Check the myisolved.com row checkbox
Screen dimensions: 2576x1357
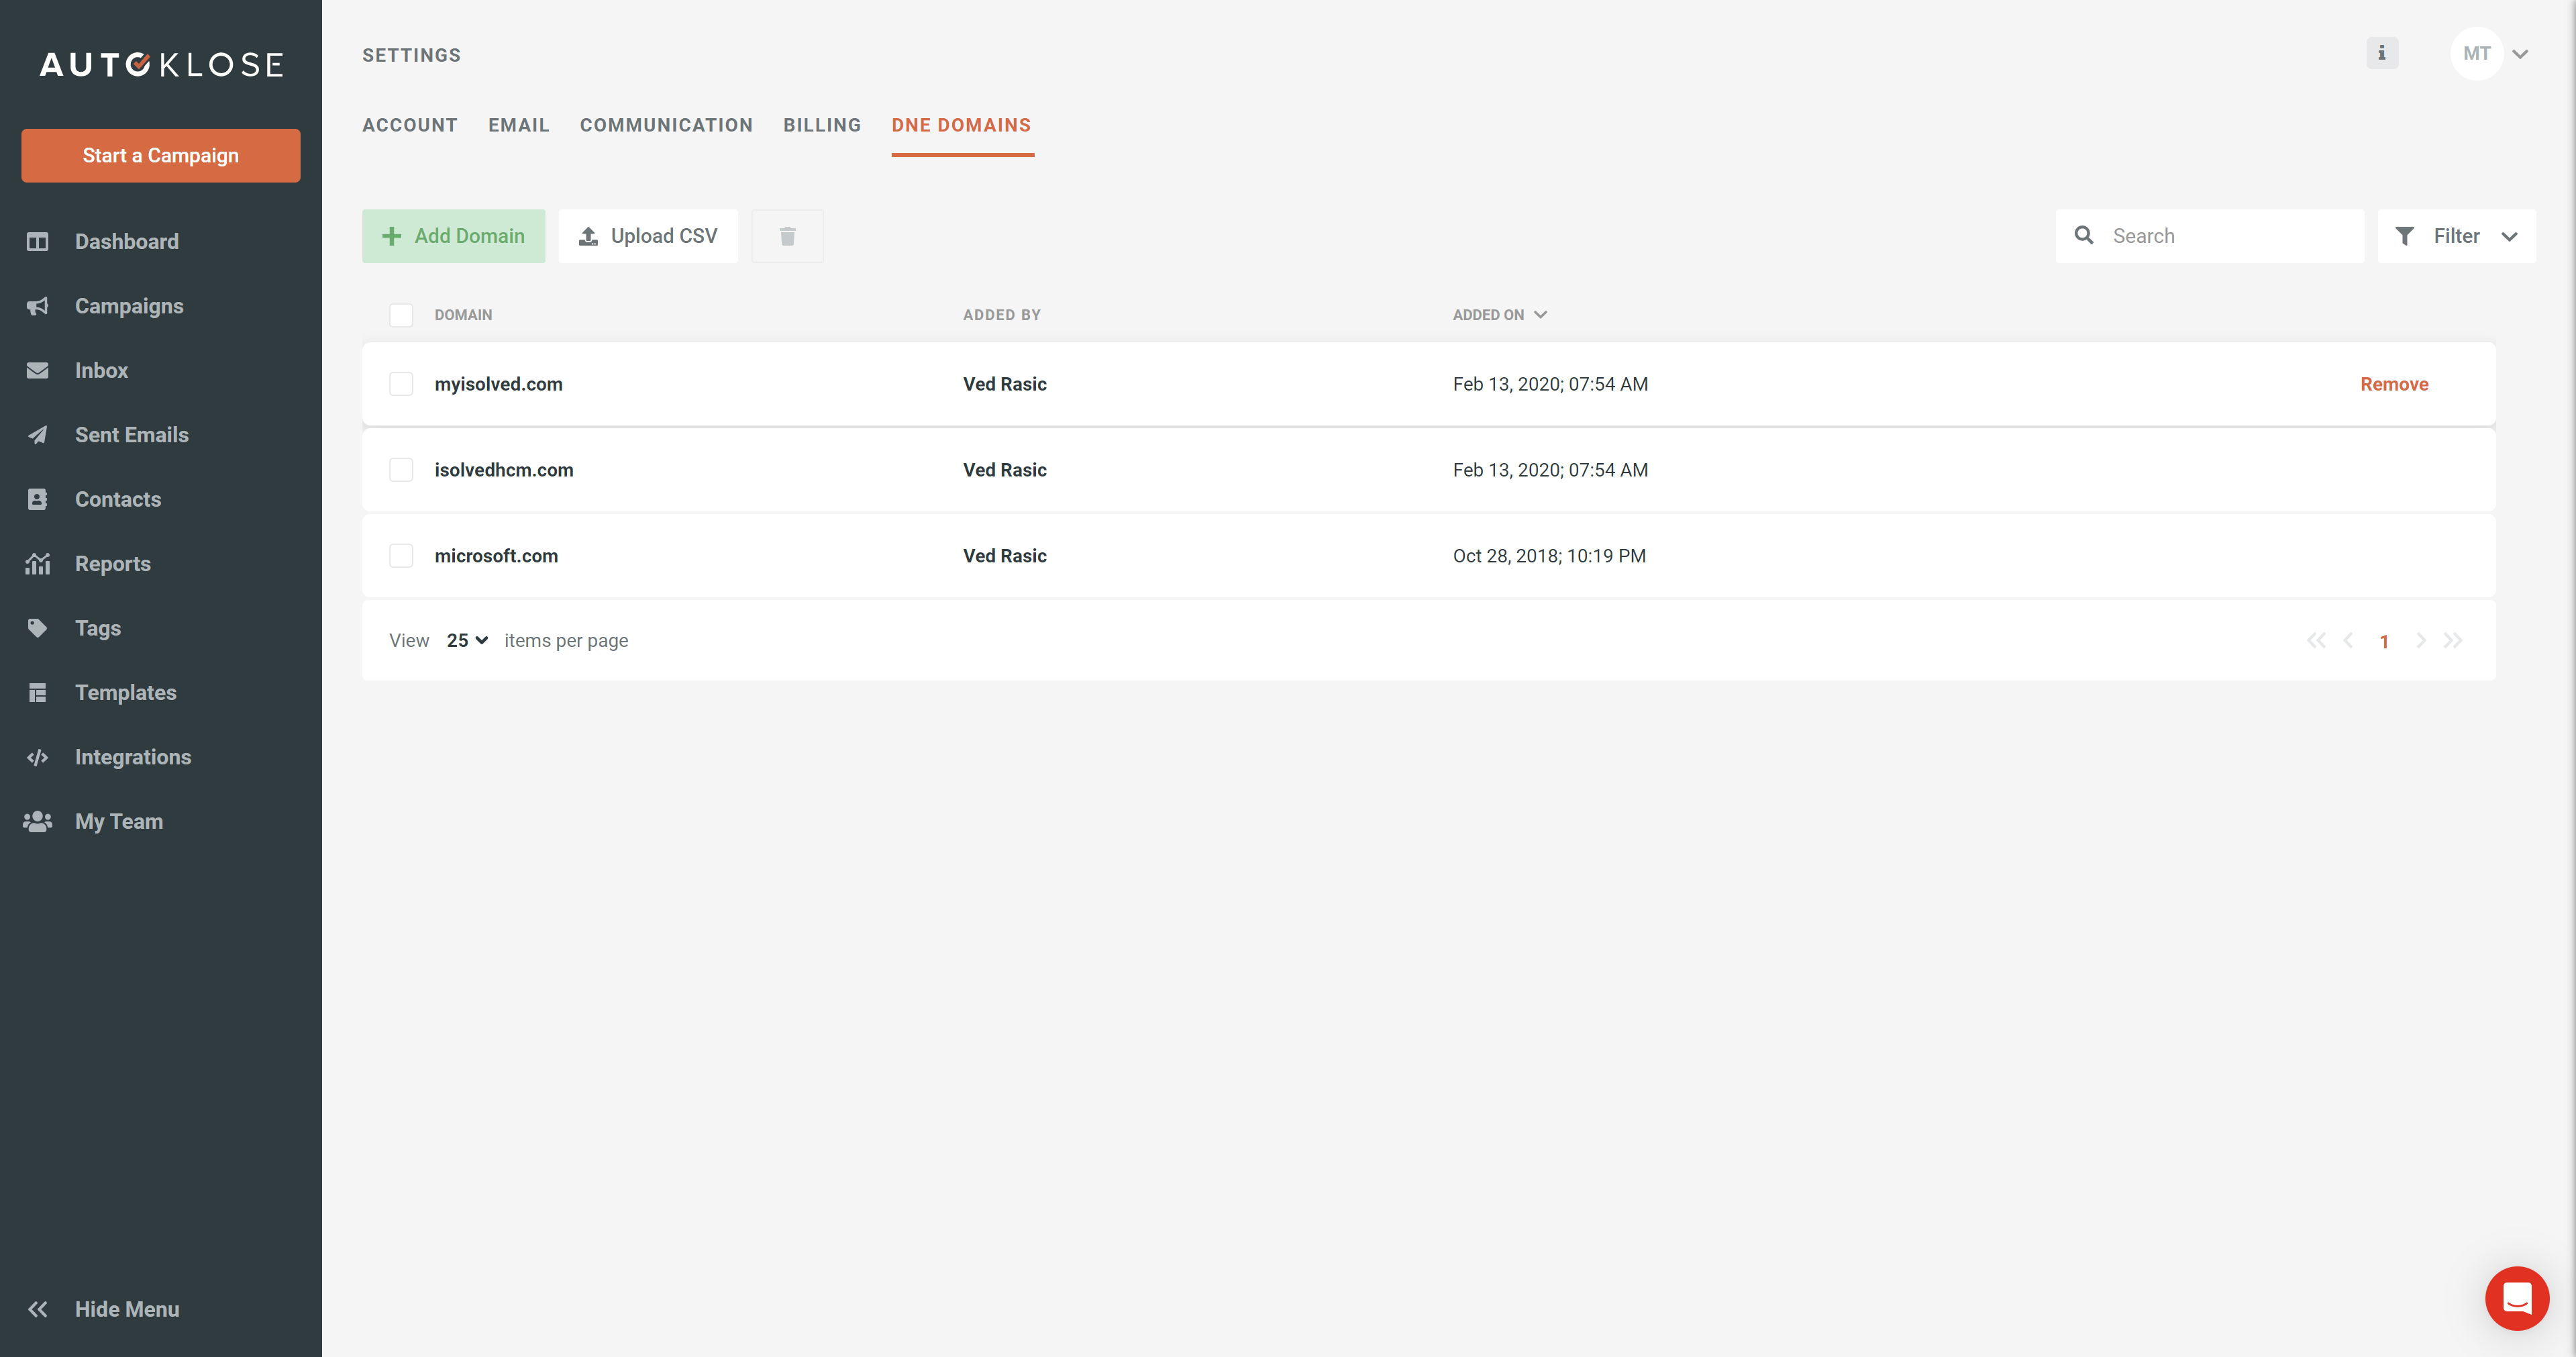click(x=401, y=384)
